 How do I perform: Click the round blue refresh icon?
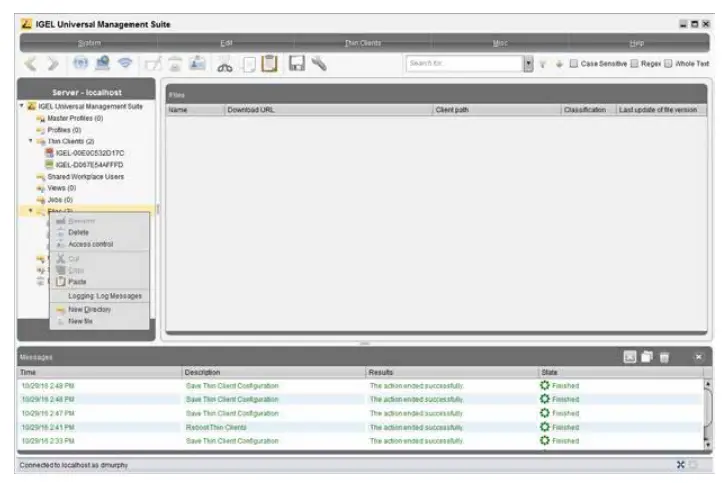point(80,62)
